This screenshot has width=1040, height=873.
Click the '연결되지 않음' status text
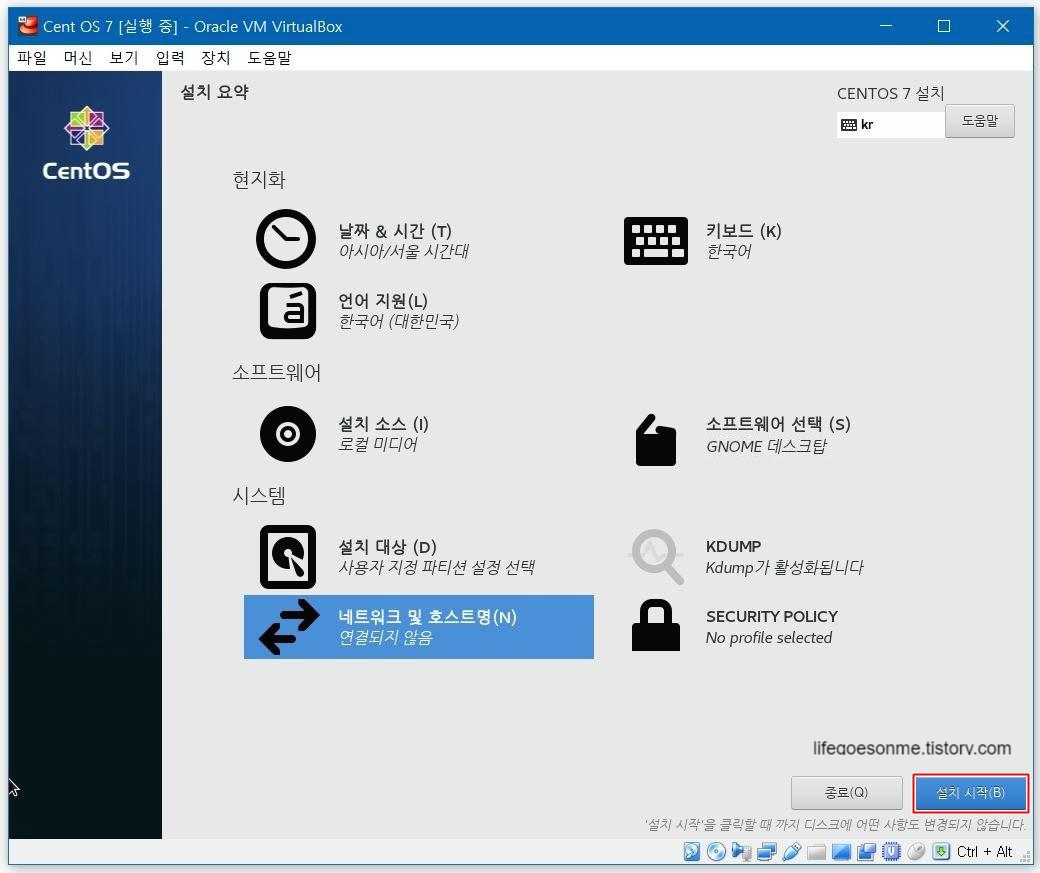click(x=385, y=638)
